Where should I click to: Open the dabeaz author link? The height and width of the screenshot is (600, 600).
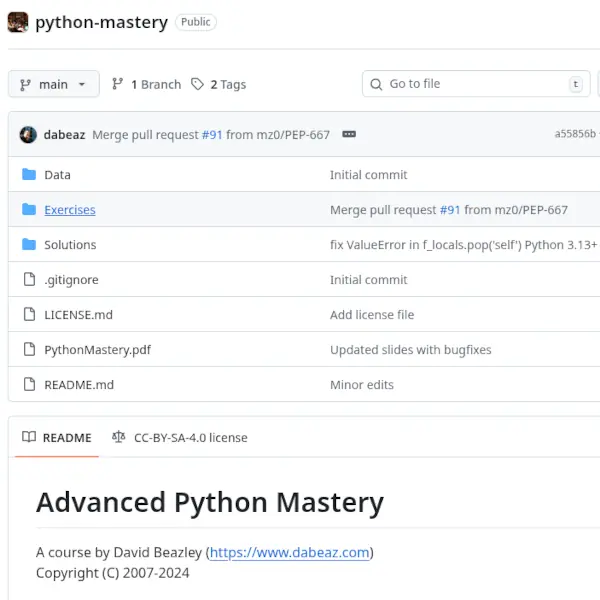tap(64, 135)
